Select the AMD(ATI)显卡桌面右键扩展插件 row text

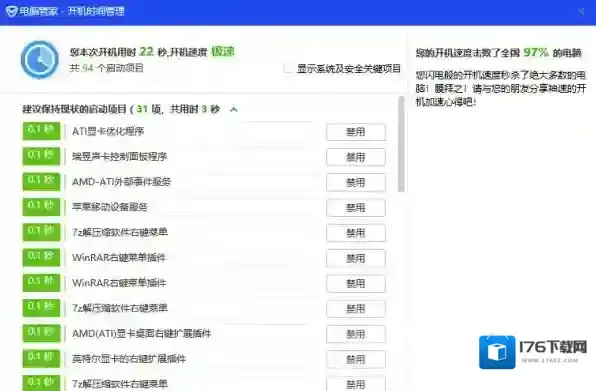[x=141, y=334]
